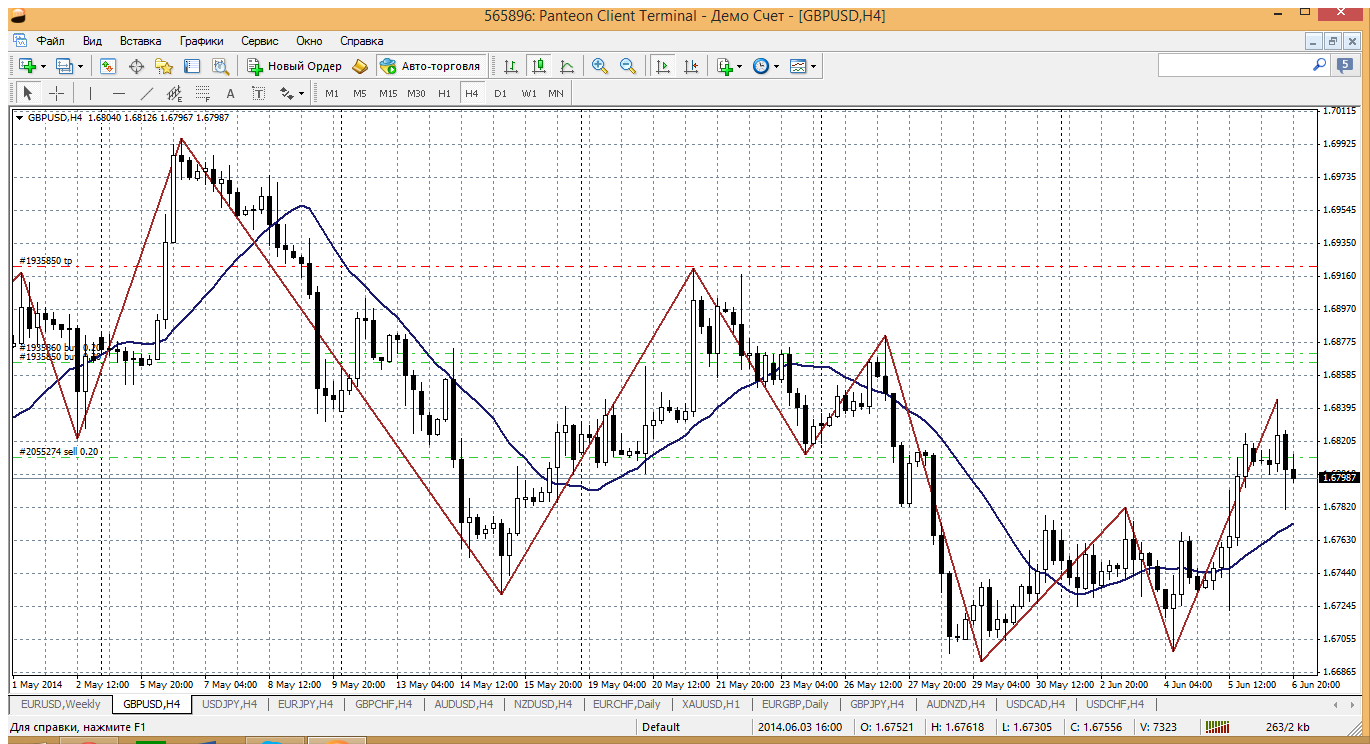Click the Zoom Out magnifier icon
Viewport: 1370px width, 744px height.
[x=628, y=66]
